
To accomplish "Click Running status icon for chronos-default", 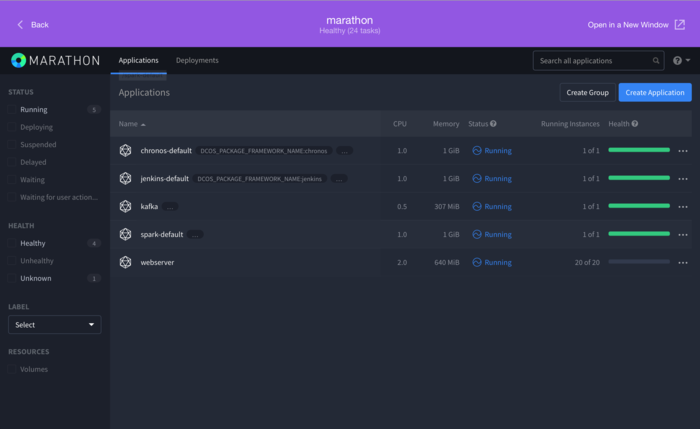I will click(x=477, y=150).
